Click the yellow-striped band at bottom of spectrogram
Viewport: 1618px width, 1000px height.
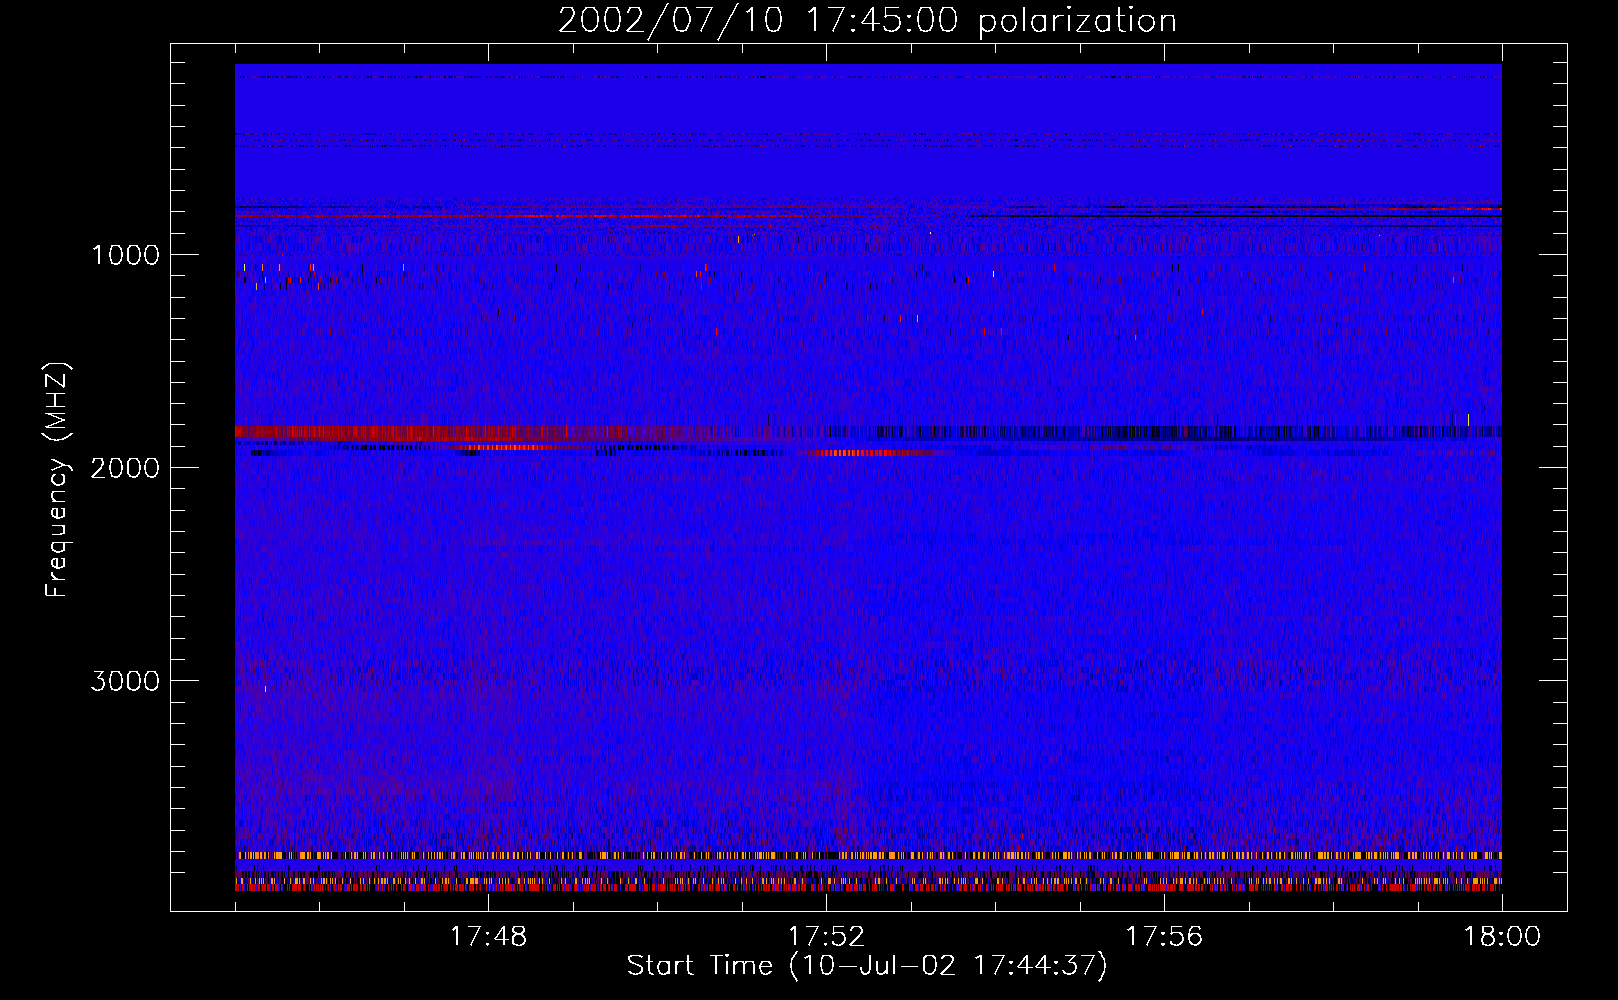click(x=868, y=856)
